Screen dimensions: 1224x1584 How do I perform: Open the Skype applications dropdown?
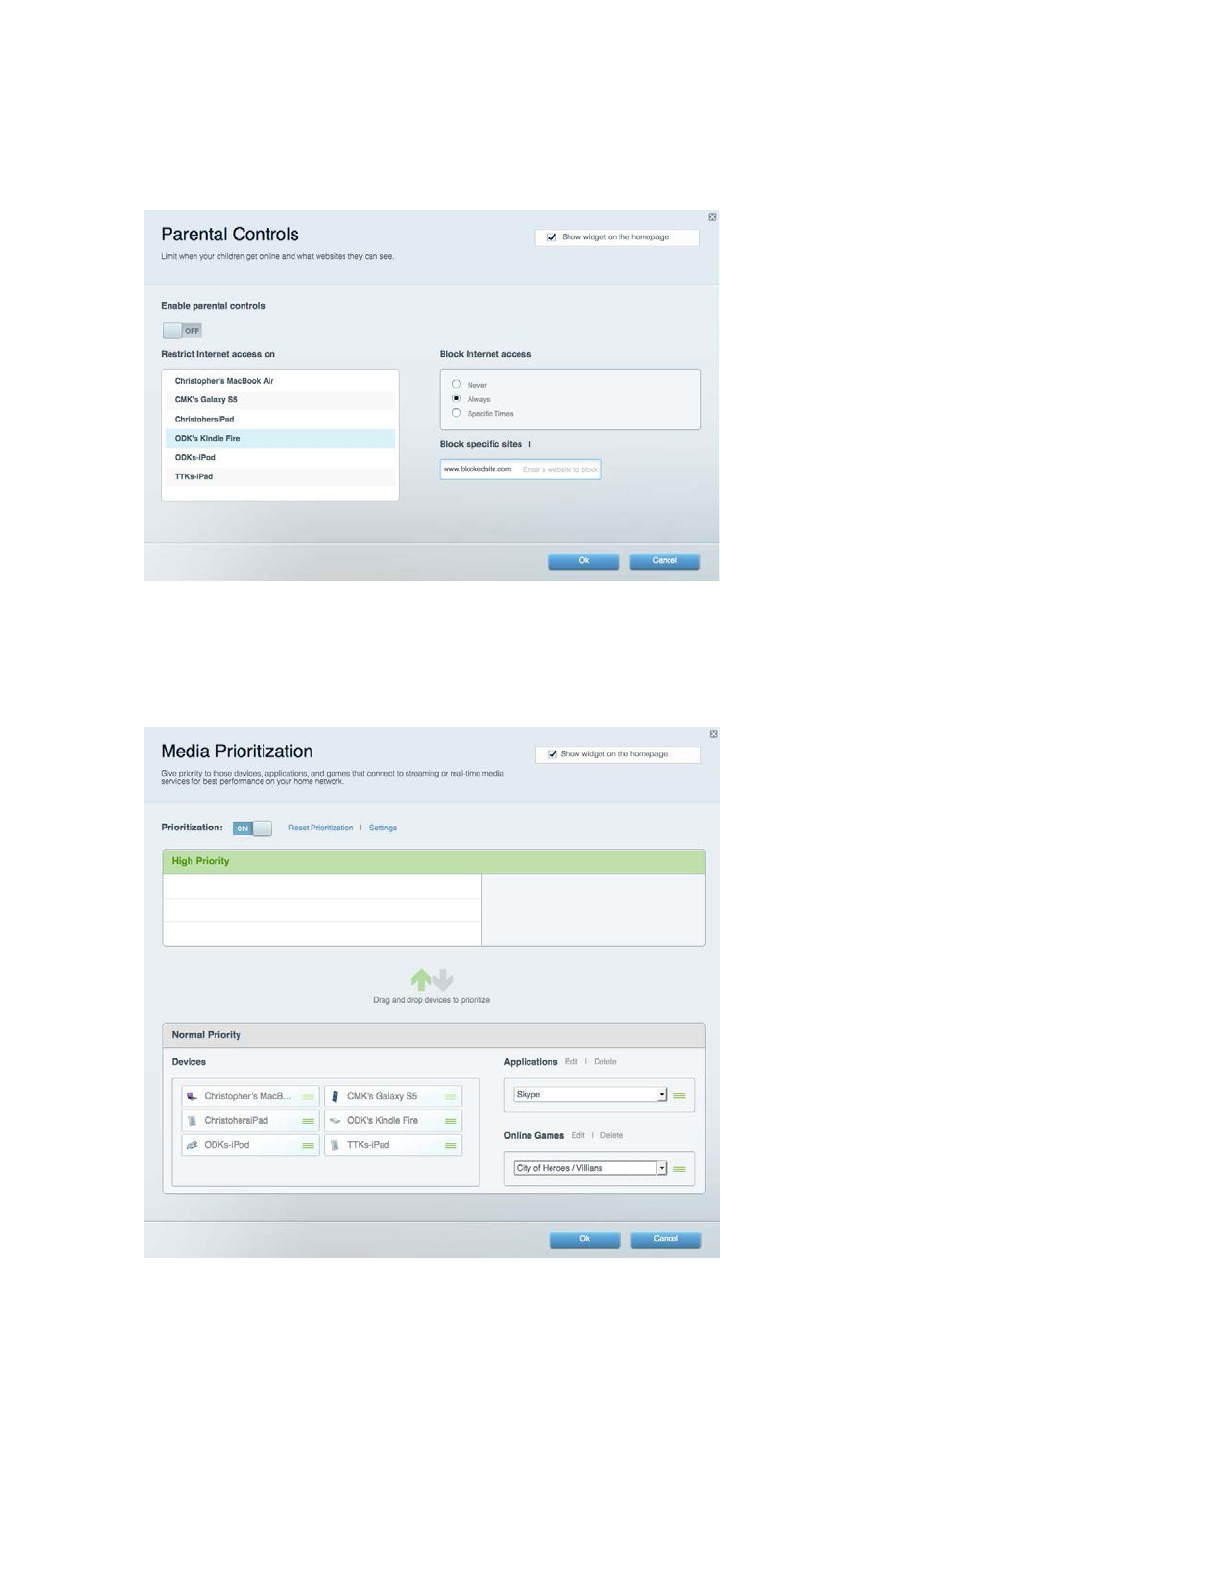tap(661, 1095)
